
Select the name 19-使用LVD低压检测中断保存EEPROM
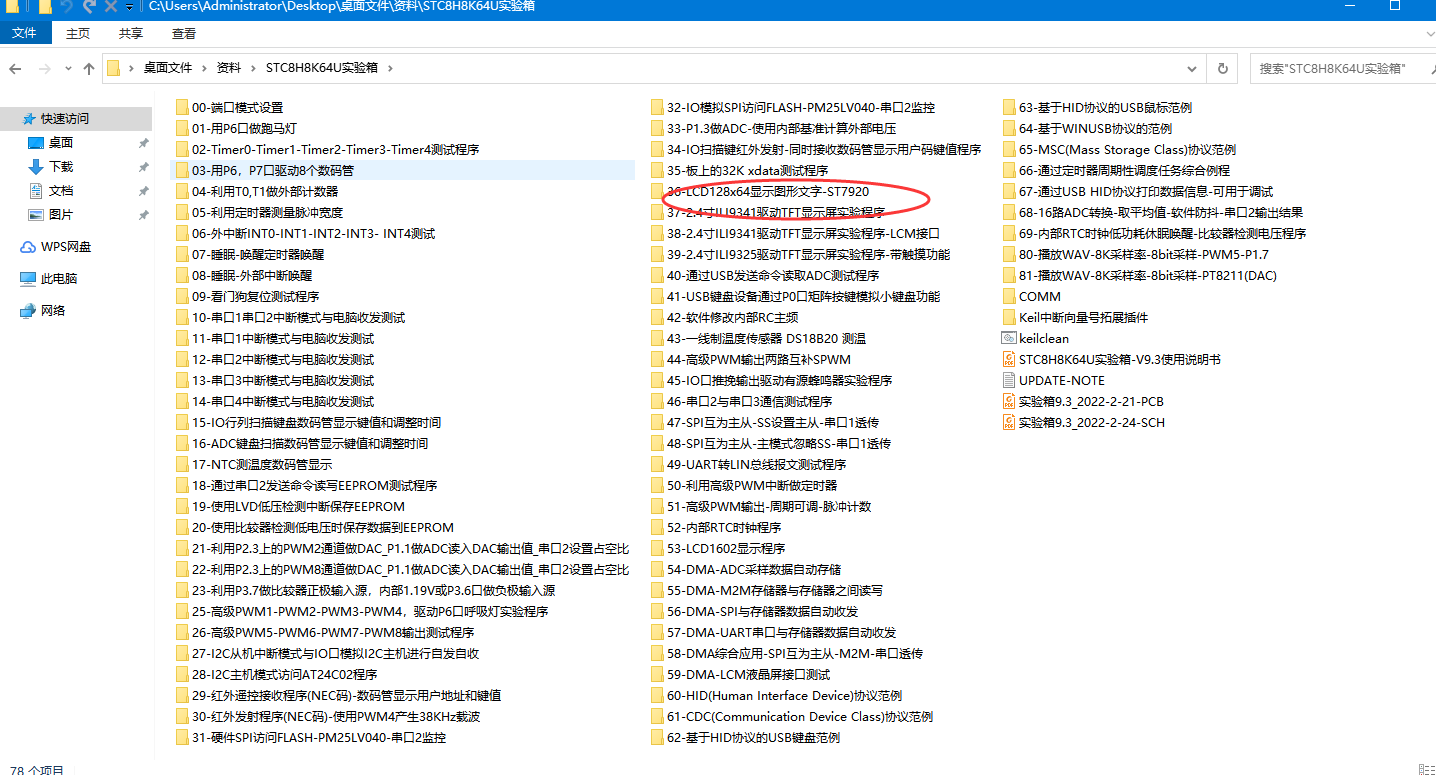[x=298, y=506]
